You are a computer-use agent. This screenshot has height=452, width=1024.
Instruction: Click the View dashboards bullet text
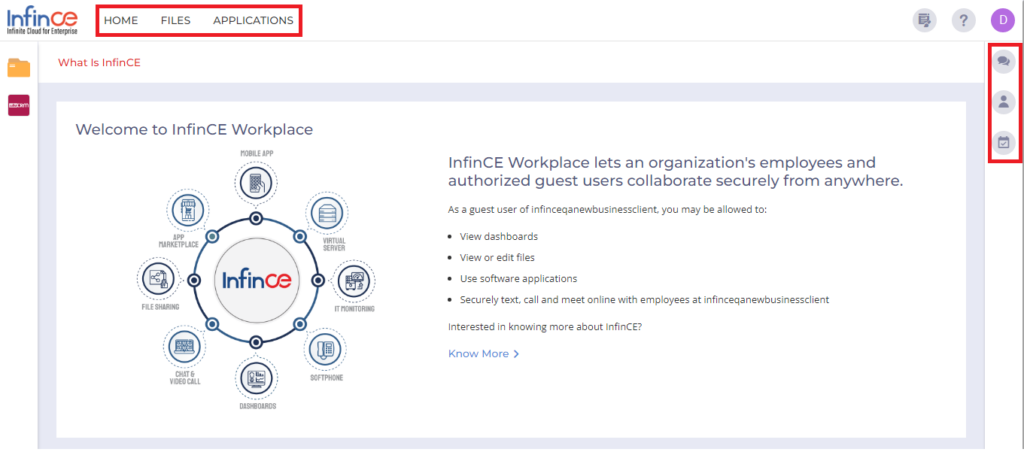(x=499, y=236)
